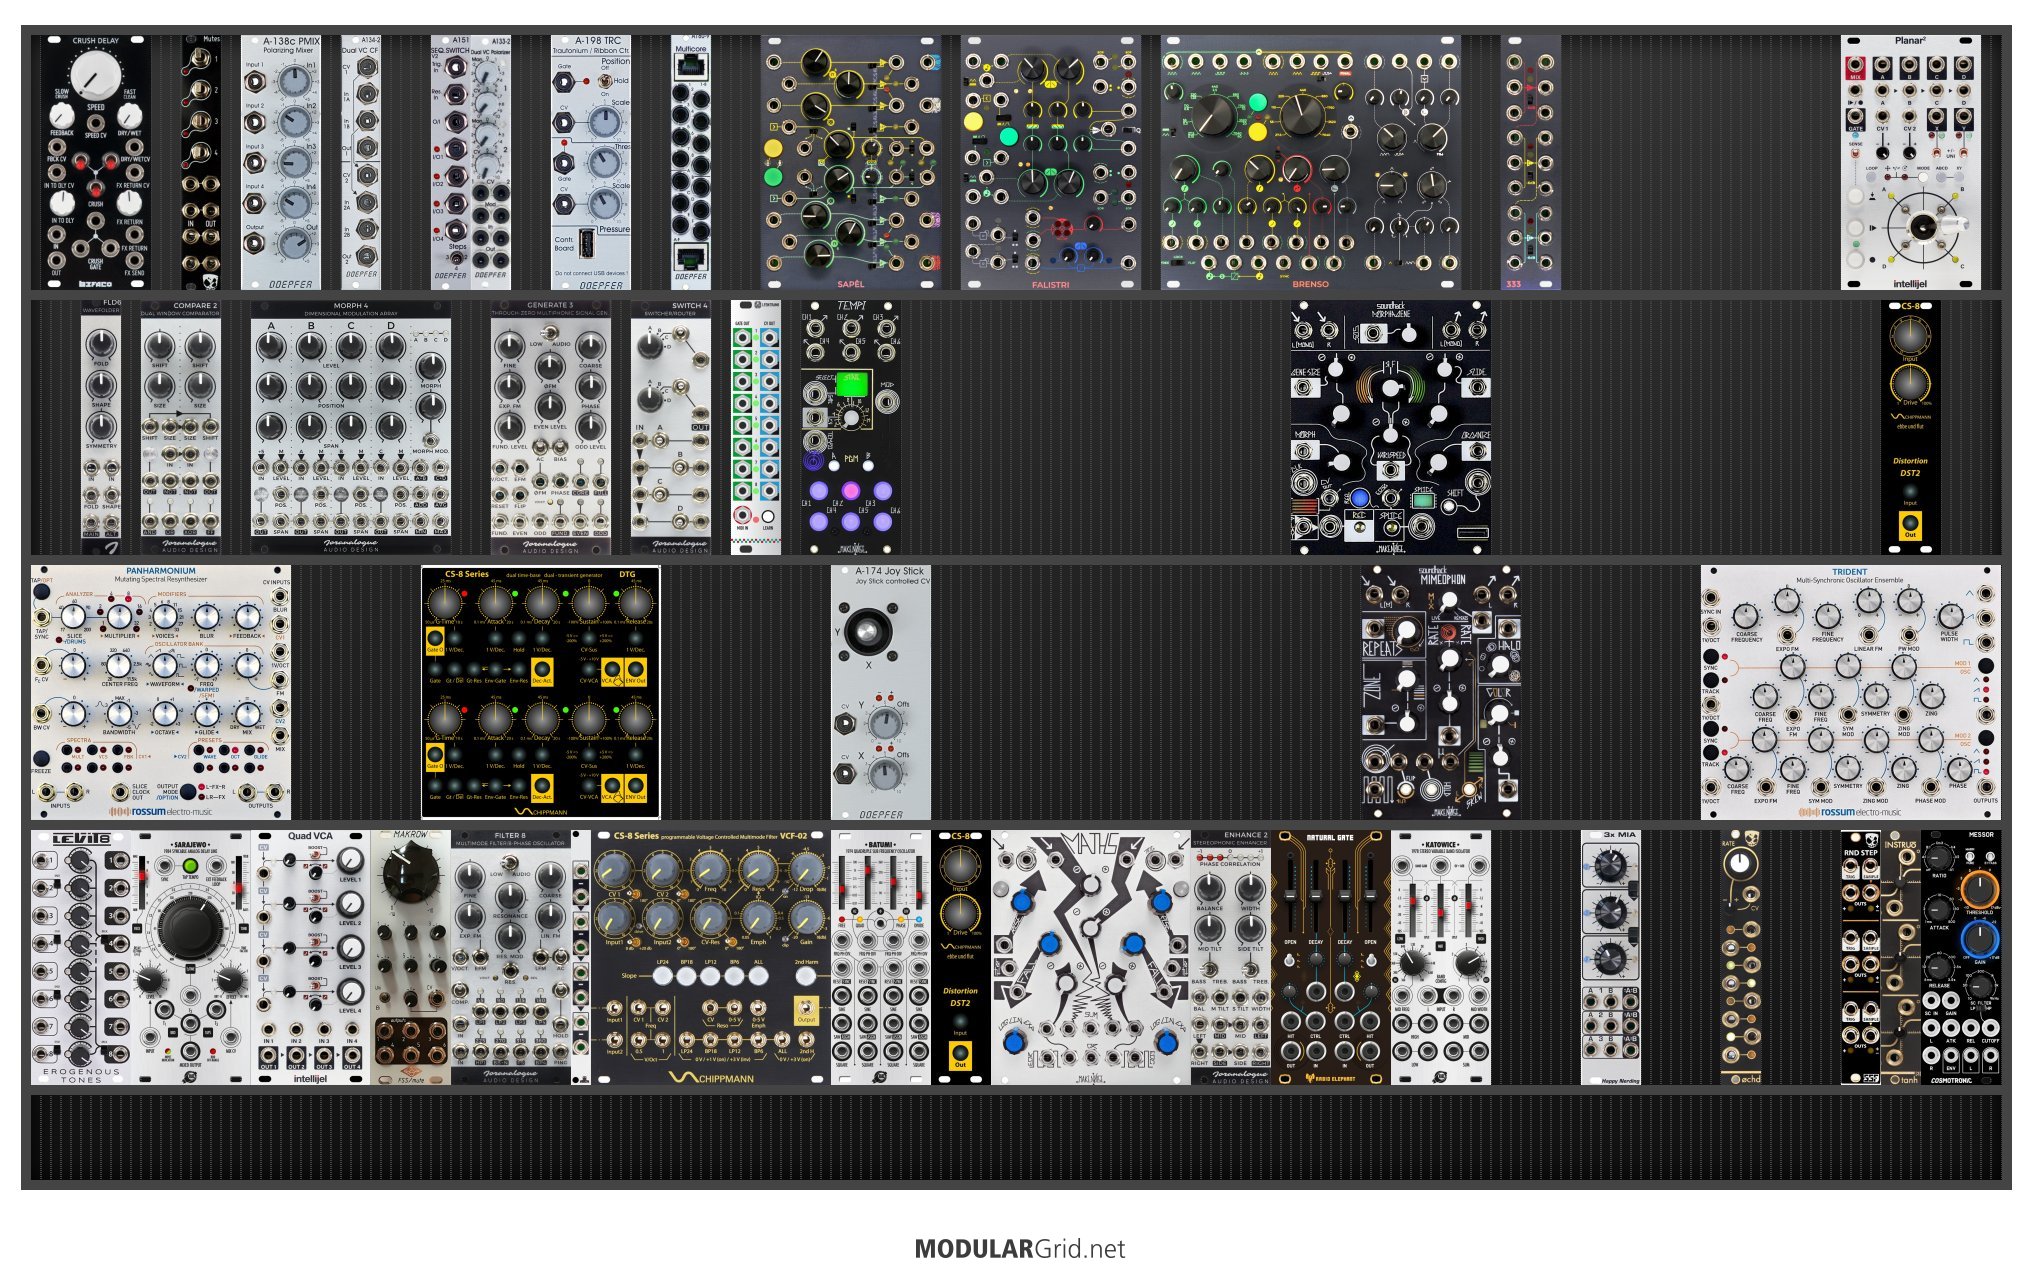The width and height of the screenshot is (2042, 1270).
Task: Select the RND STEP module
Action: tap(1861, 957)
